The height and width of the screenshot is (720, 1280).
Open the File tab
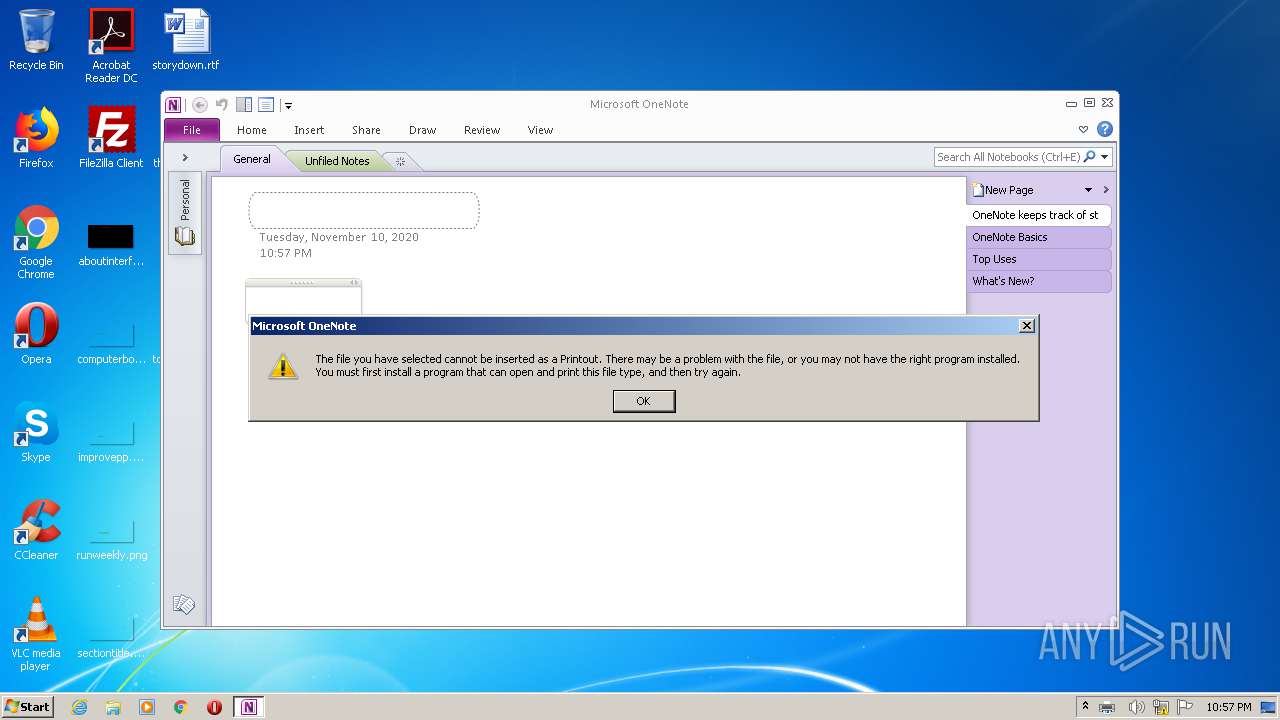[192, 130]
